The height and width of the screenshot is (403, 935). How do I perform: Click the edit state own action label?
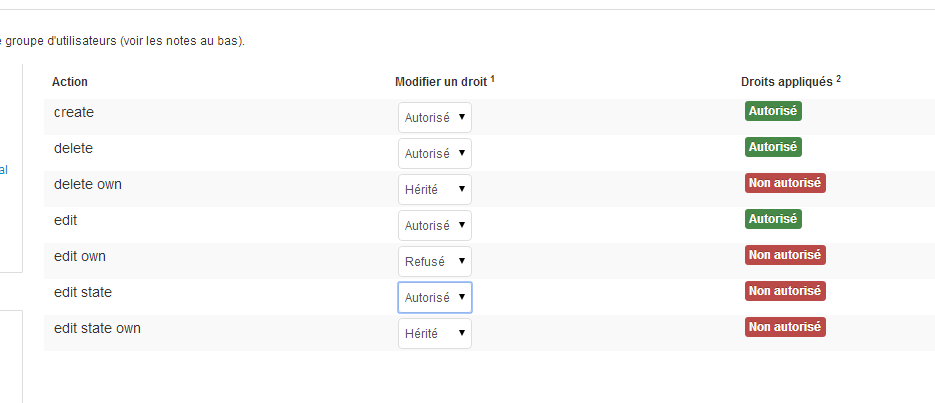97,328
